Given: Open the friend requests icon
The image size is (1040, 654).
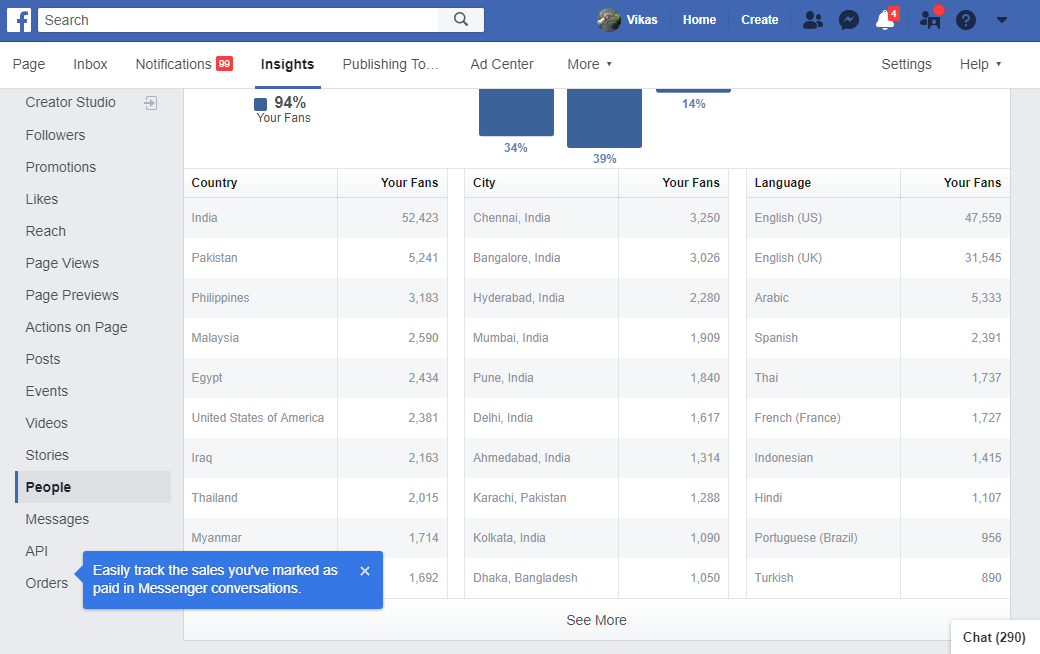Looking at the screenshot, I should click(812, 20).
